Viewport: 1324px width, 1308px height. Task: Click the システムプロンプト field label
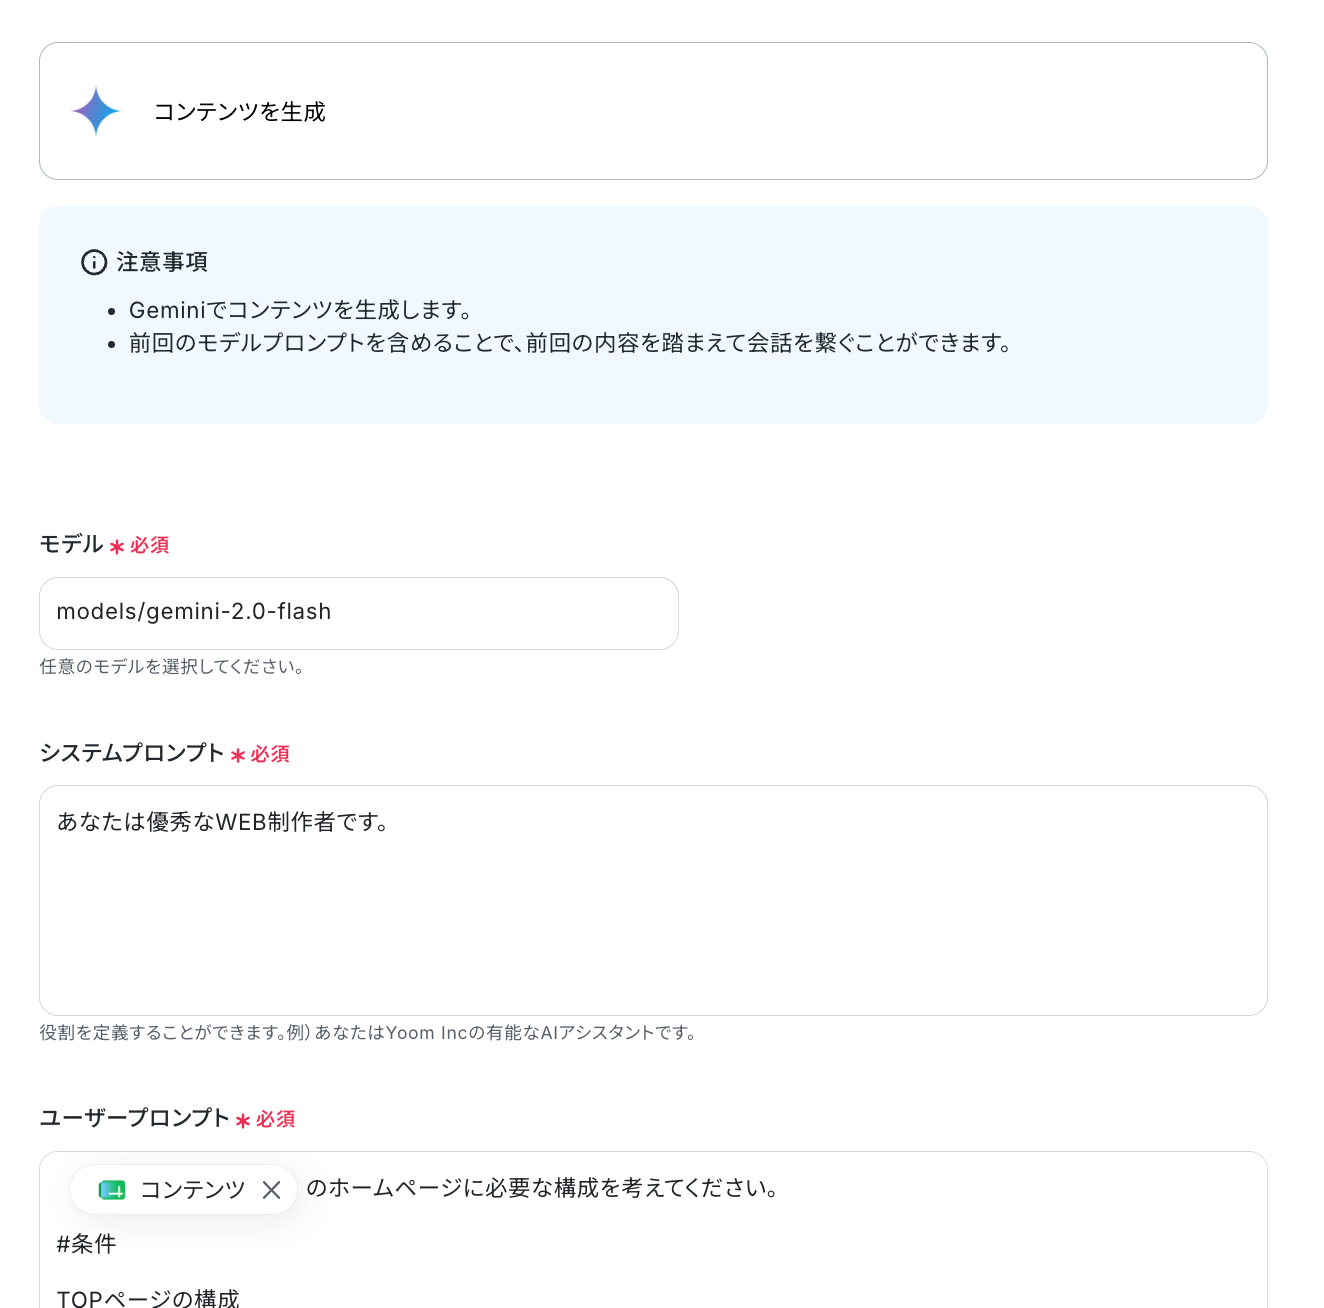click(x=132, y=753)
